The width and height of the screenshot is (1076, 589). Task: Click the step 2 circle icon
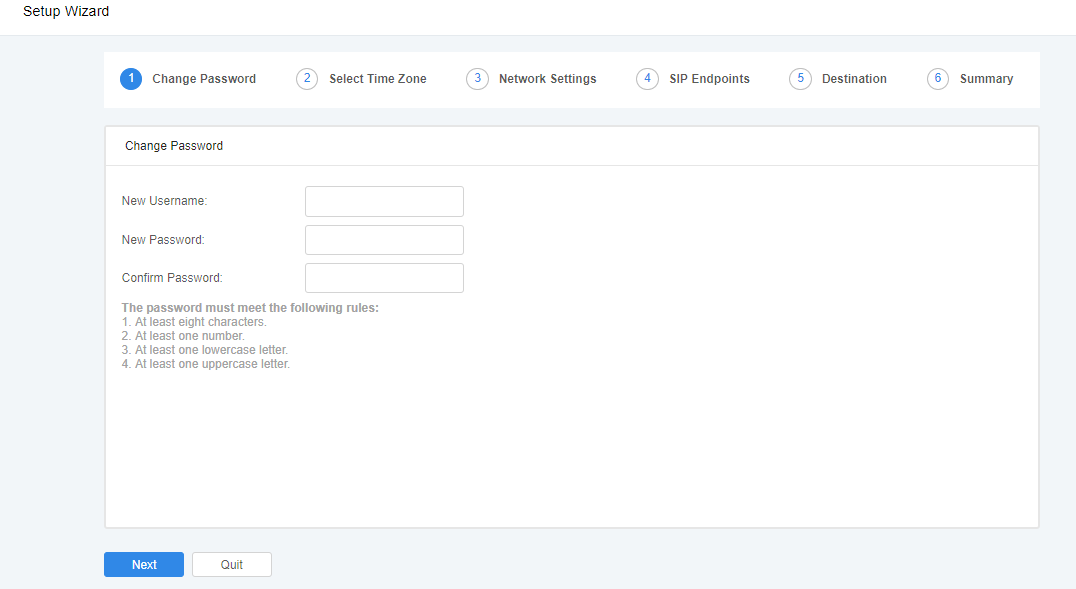[307, 79]
